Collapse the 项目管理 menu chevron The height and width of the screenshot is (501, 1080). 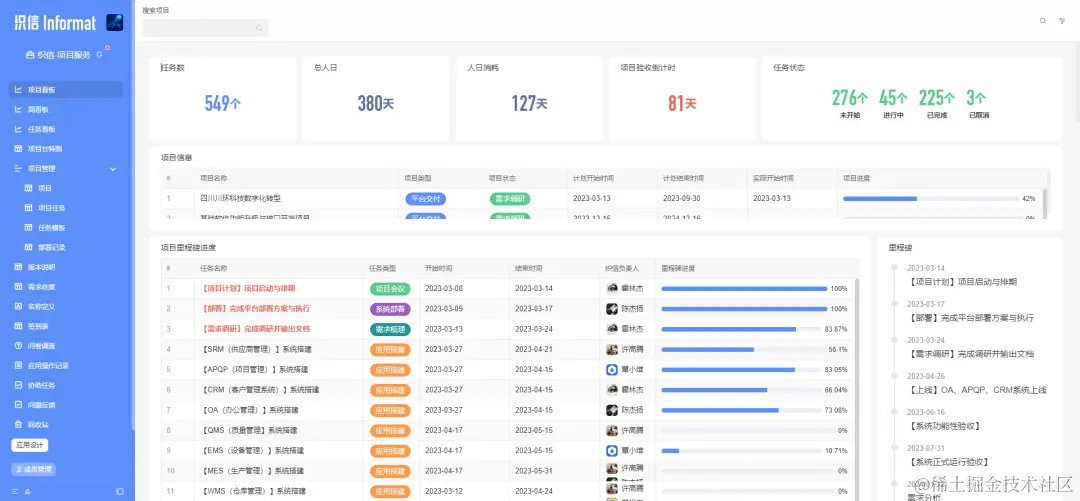click(x=113, y=169)
